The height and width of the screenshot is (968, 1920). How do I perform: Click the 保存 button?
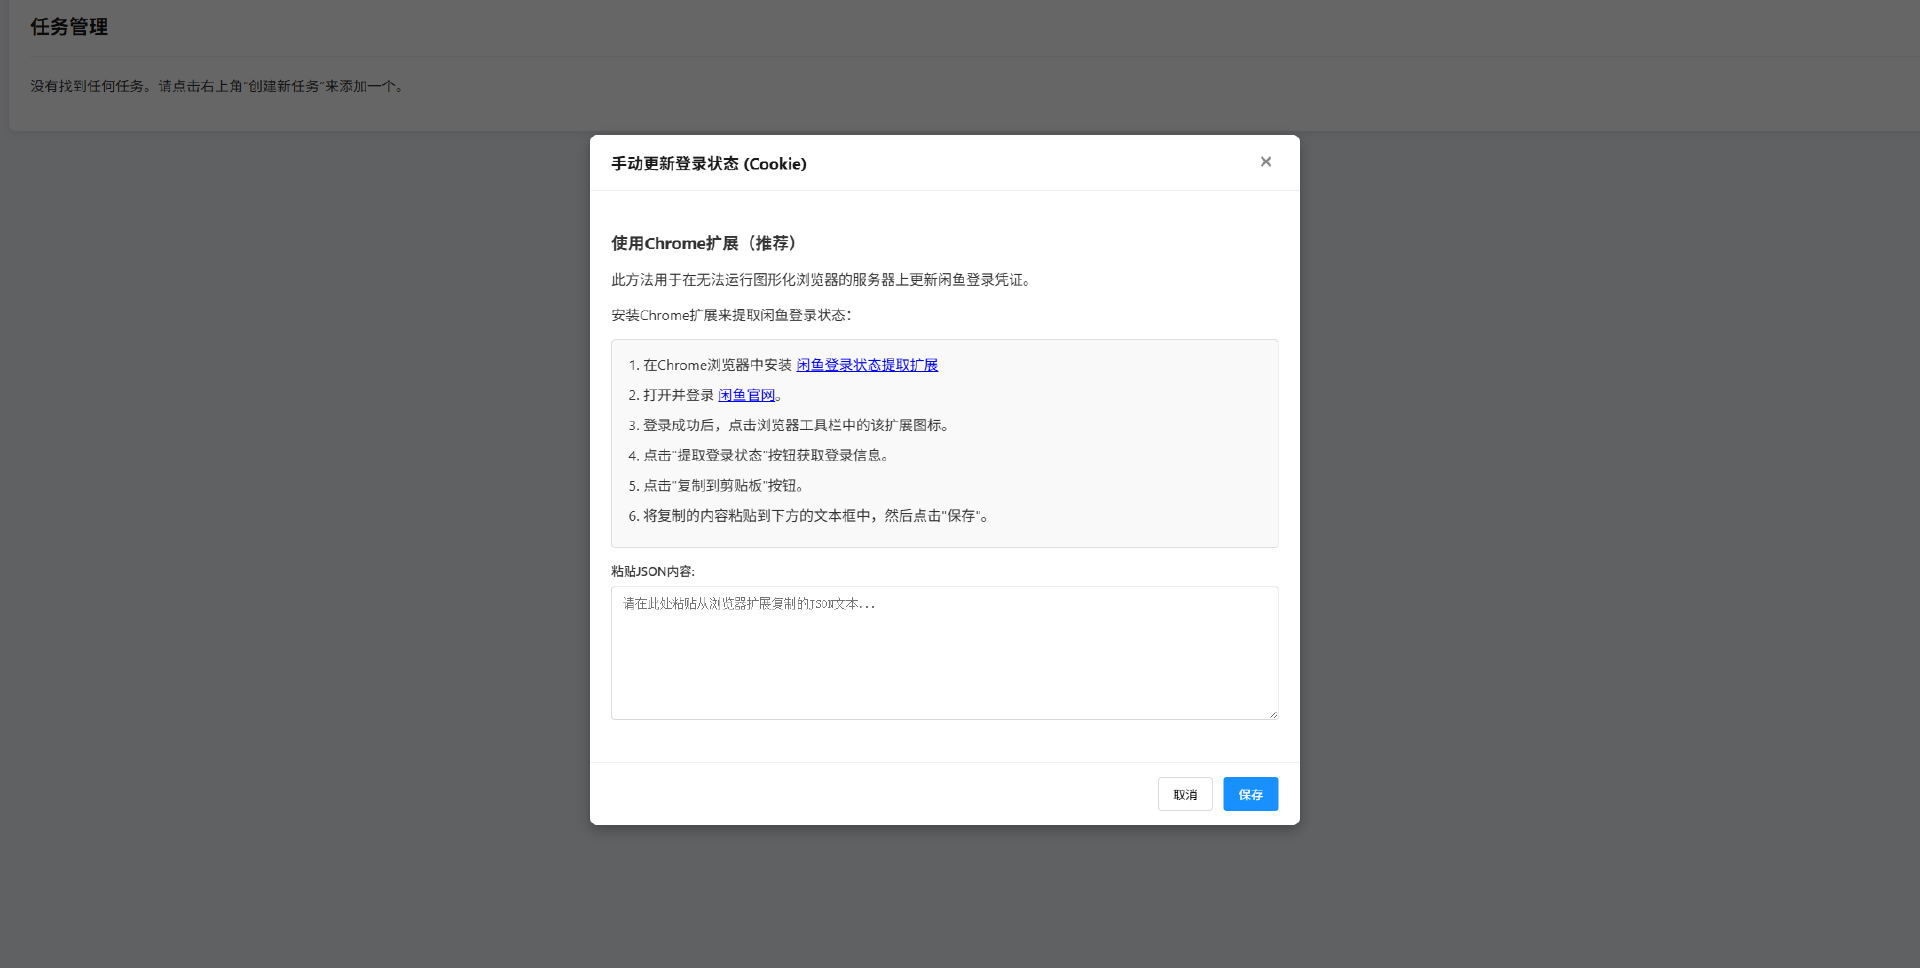tap(1250, 794)
